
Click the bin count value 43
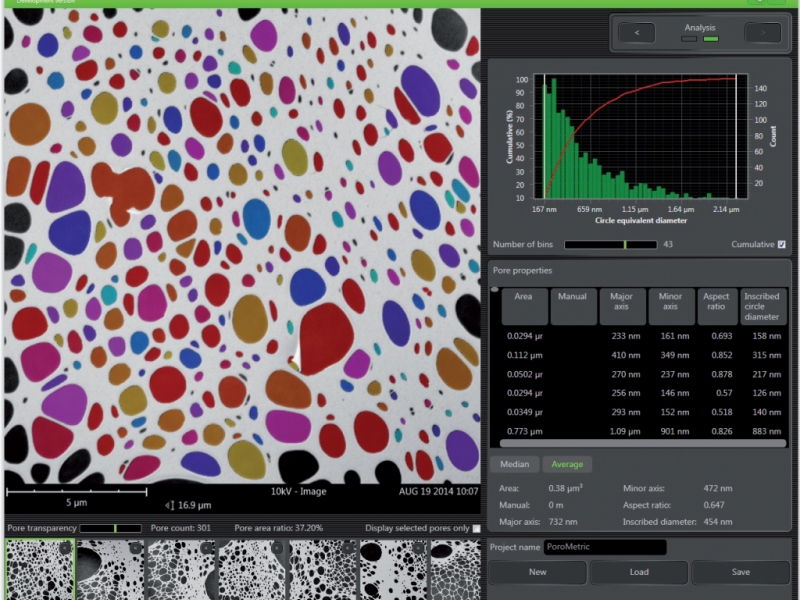tap(668, 244)
